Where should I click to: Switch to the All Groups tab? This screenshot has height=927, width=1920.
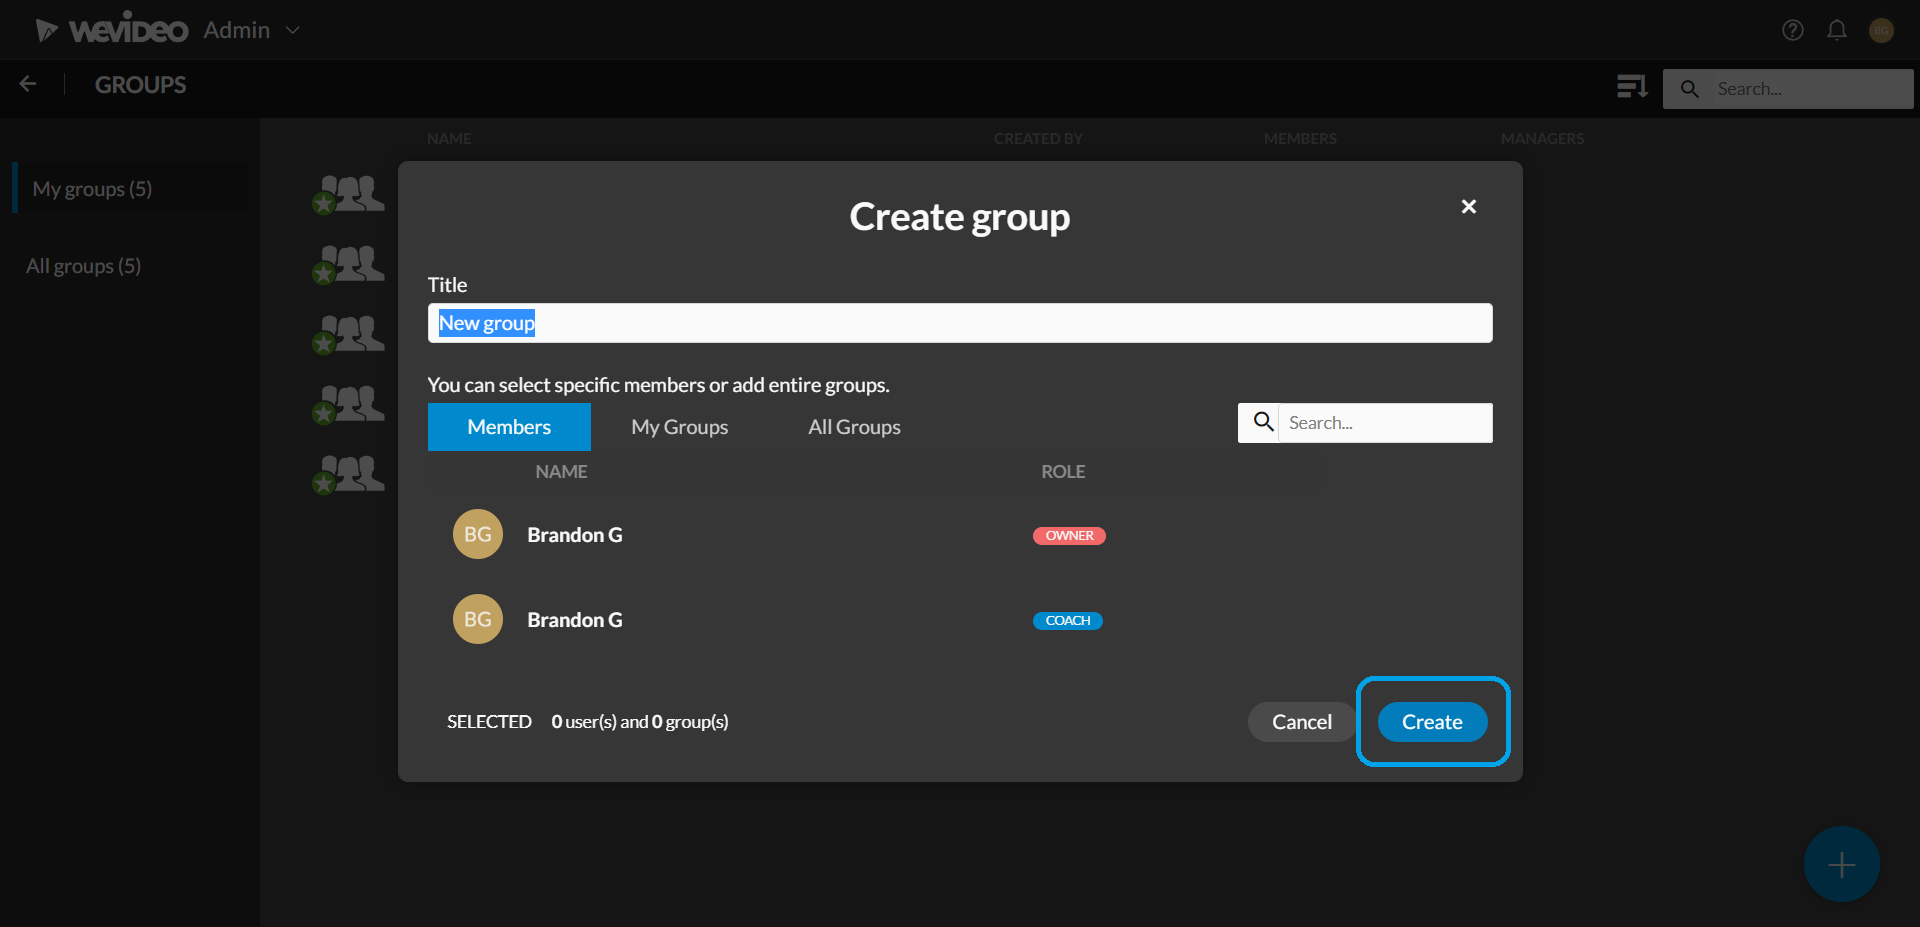coord(853,427)
